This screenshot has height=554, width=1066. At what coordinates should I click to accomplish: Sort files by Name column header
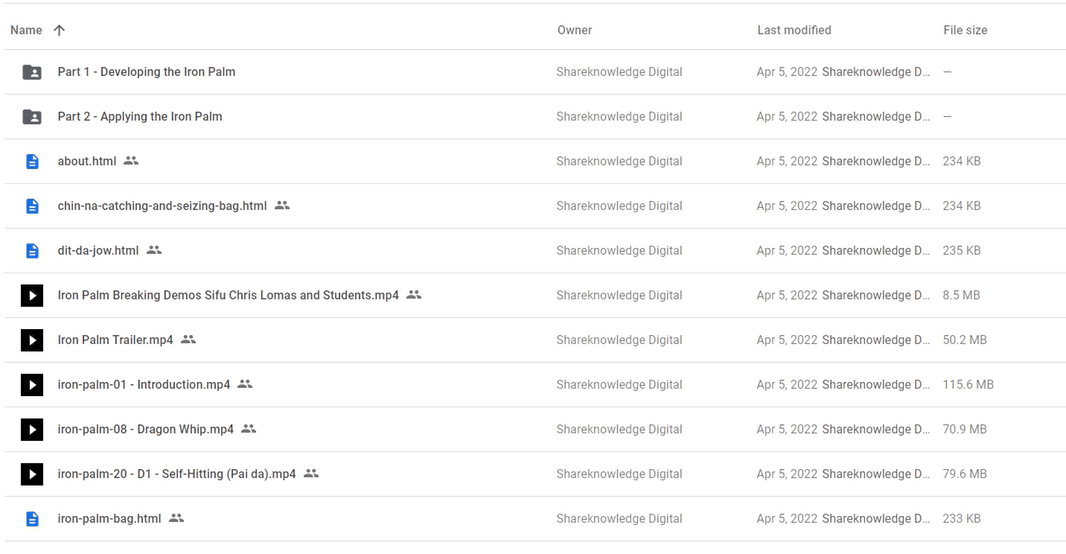[26, 30]
